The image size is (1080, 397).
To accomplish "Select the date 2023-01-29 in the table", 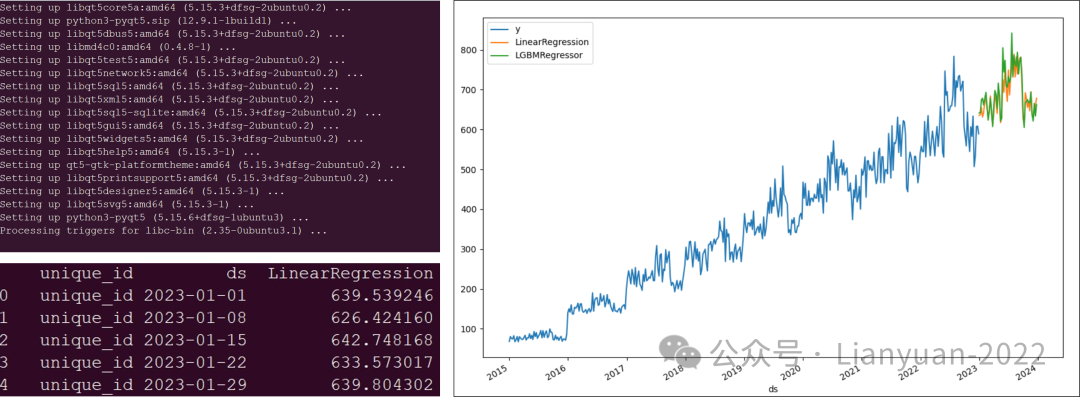I will pyautogui.click(x=195, y=385).
